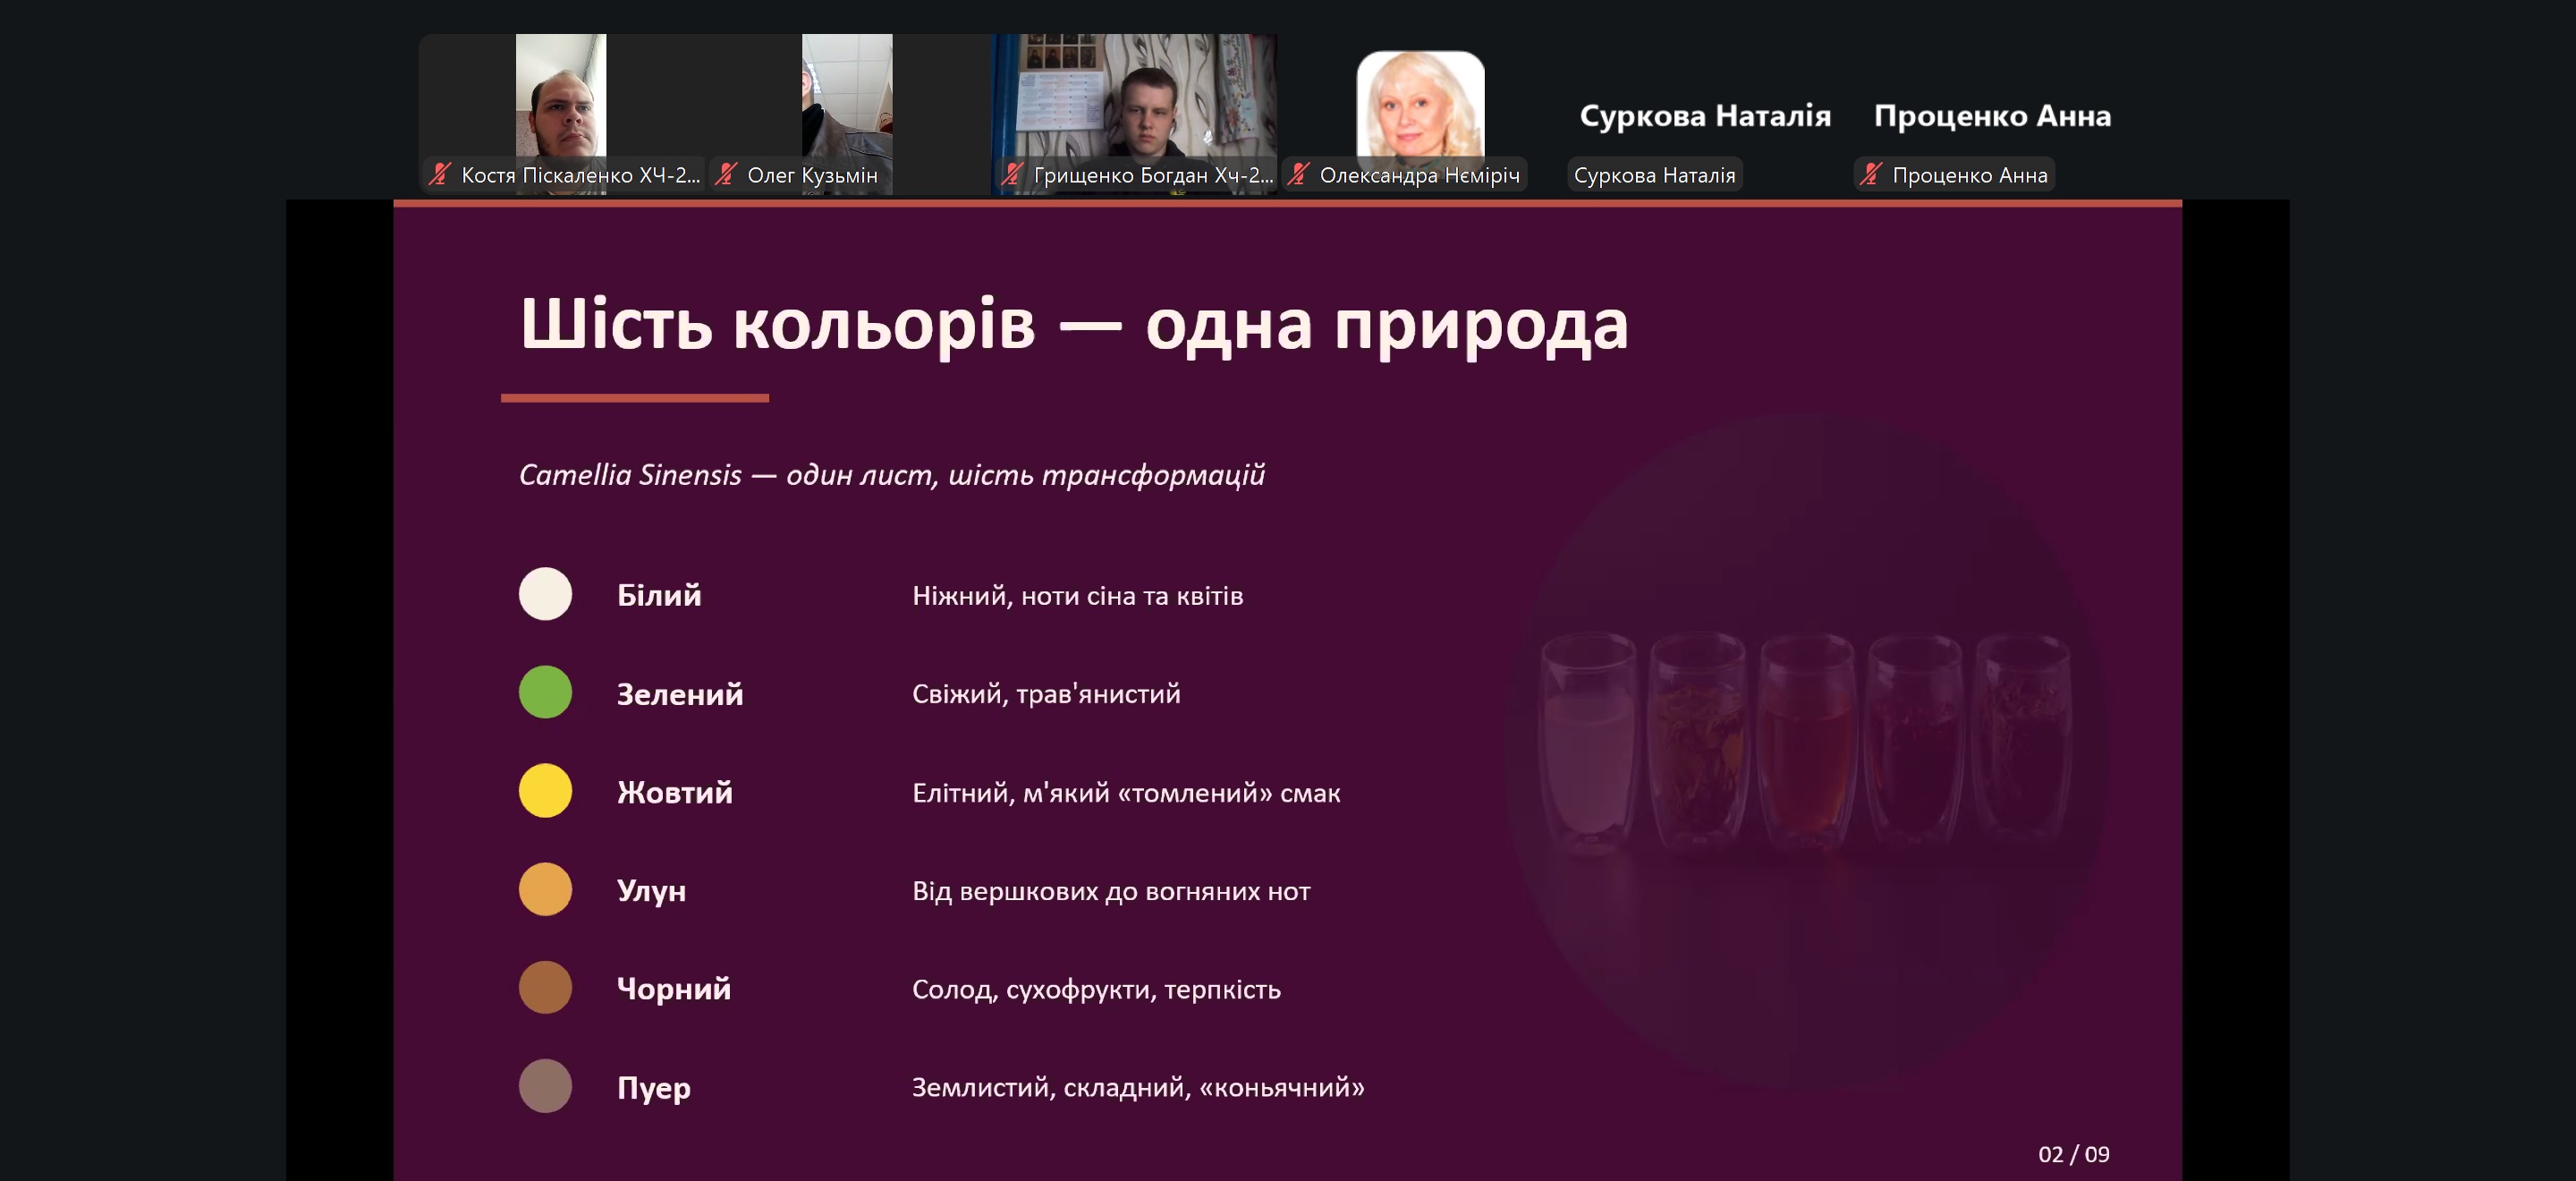The height and width of the screenshot is (1181, 2576).
Task: Click muted mic icon beside Проценко Анна label
Action: coord(1871,175)
